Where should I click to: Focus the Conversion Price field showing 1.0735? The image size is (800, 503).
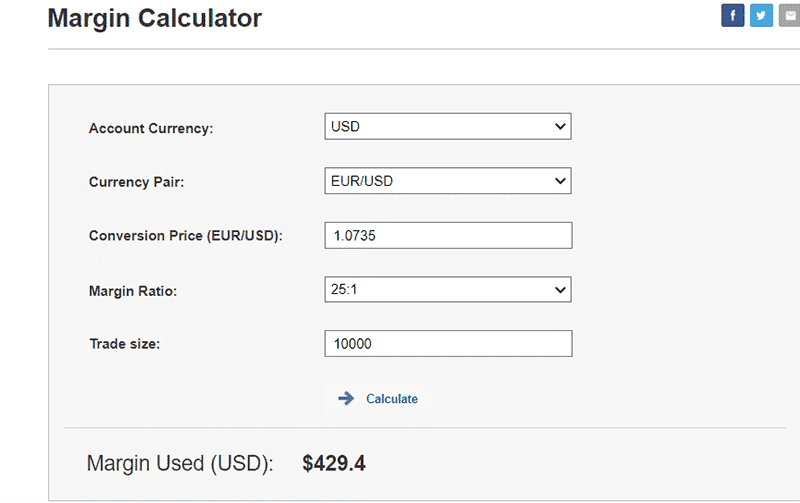[x=448, y=235]
